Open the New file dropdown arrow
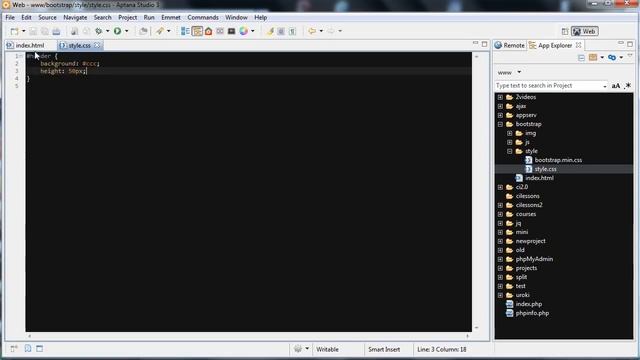640x360 pixels. [23, 31]
